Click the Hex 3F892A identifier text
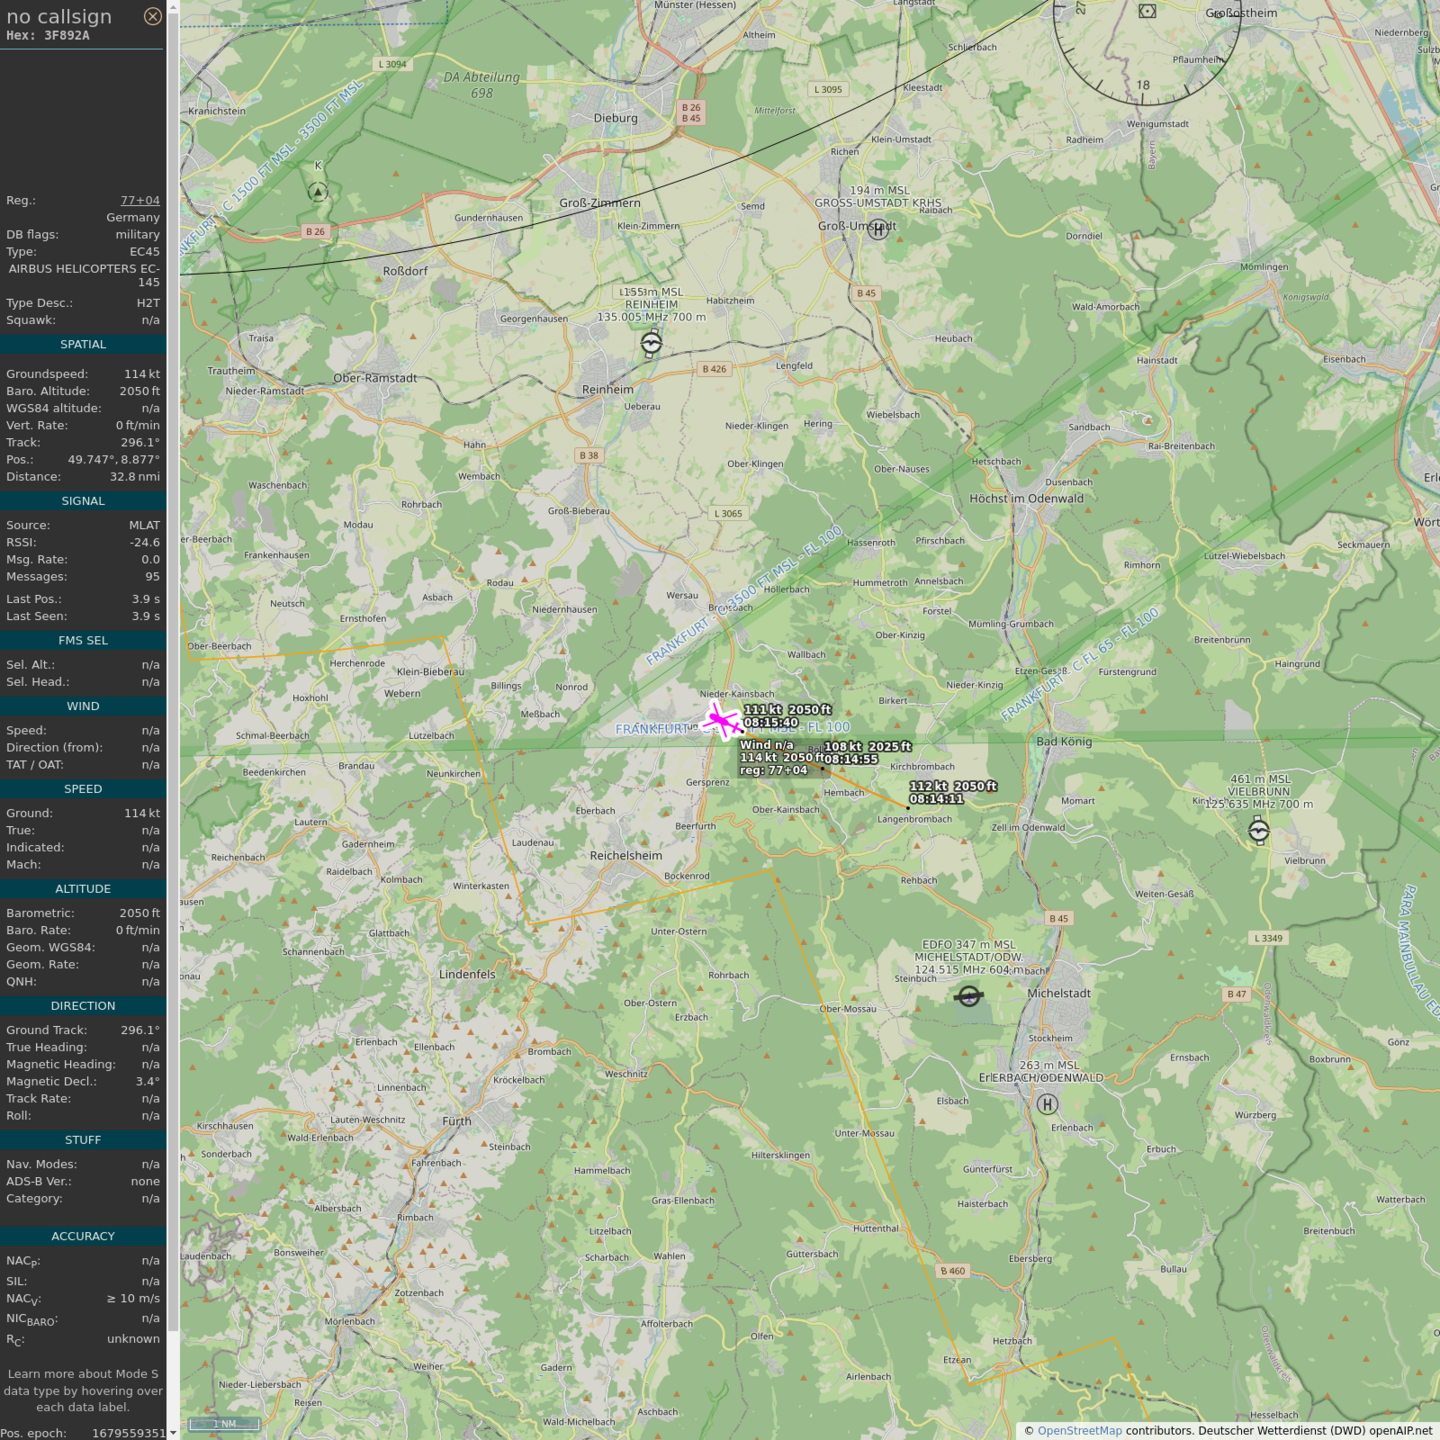Image resolution: width=1440 pixels, height=1440 pixels. [48, 35]
